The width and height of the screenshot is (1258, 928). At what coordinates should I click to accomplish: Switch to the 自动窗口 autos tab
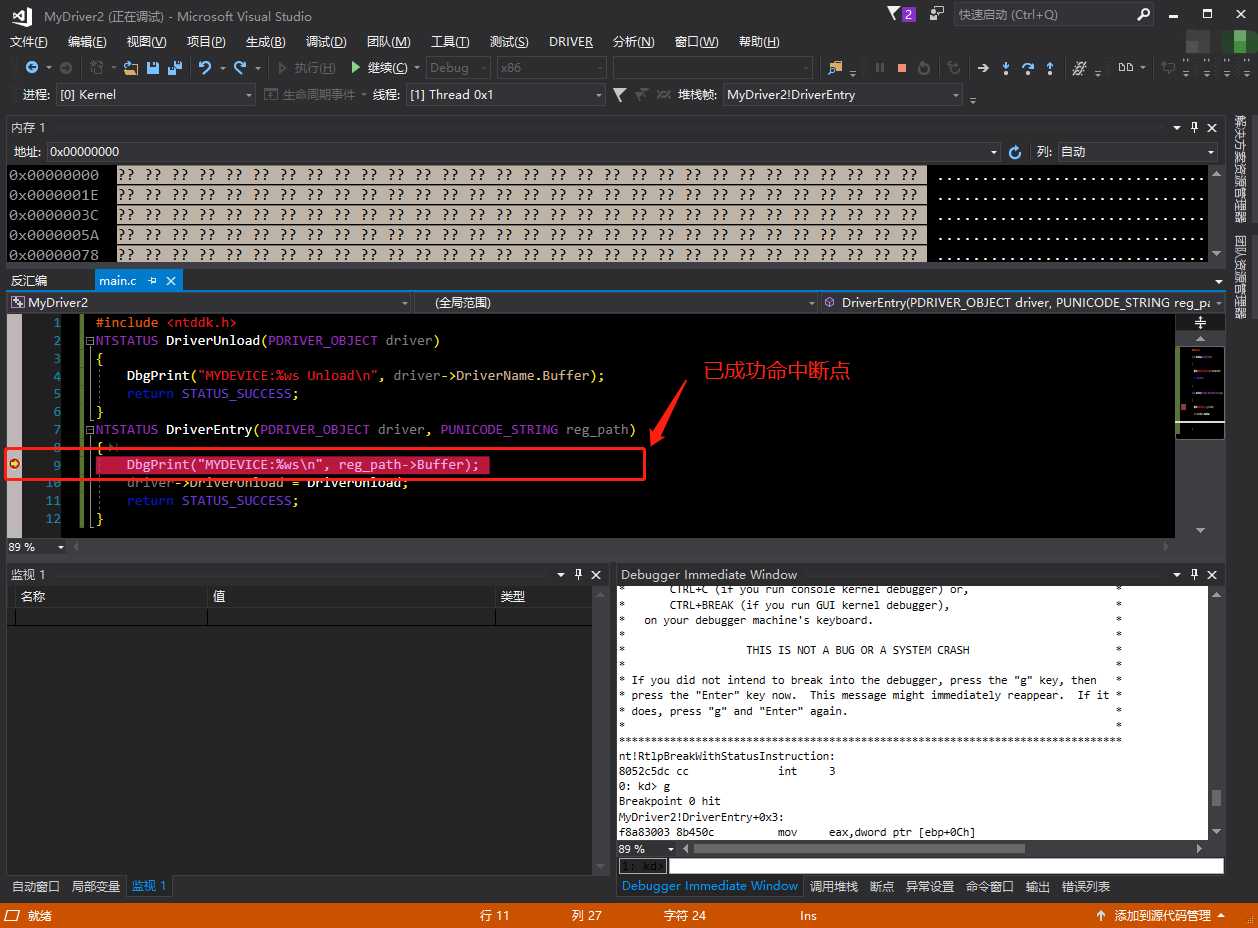coord(36,886)
